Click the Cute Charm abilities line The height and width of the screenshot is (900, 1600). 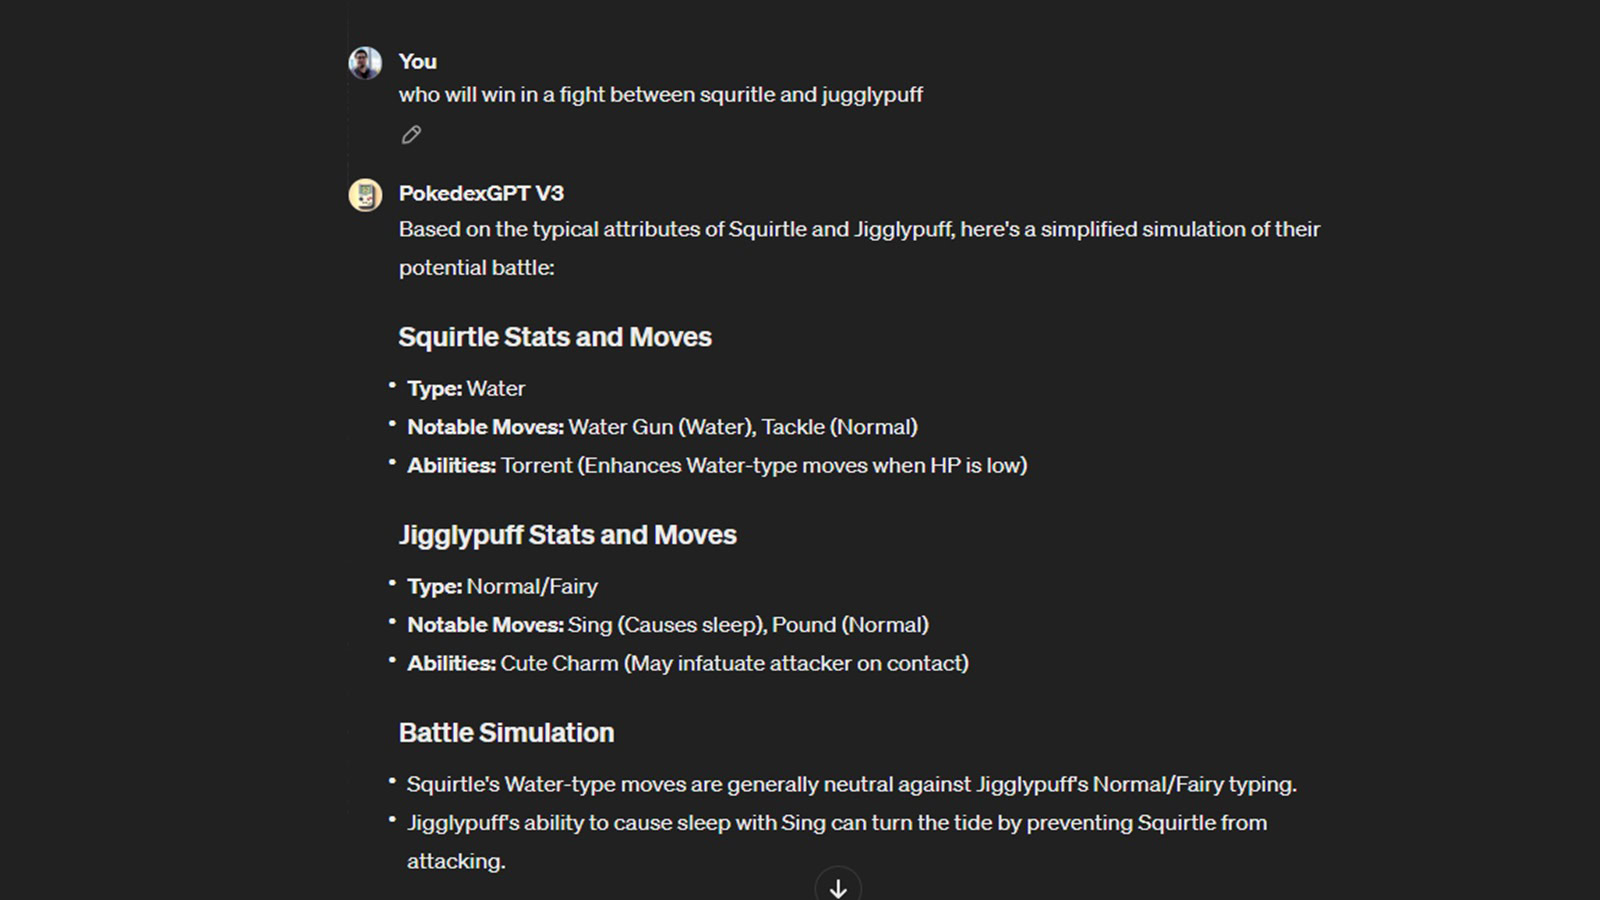688,664
